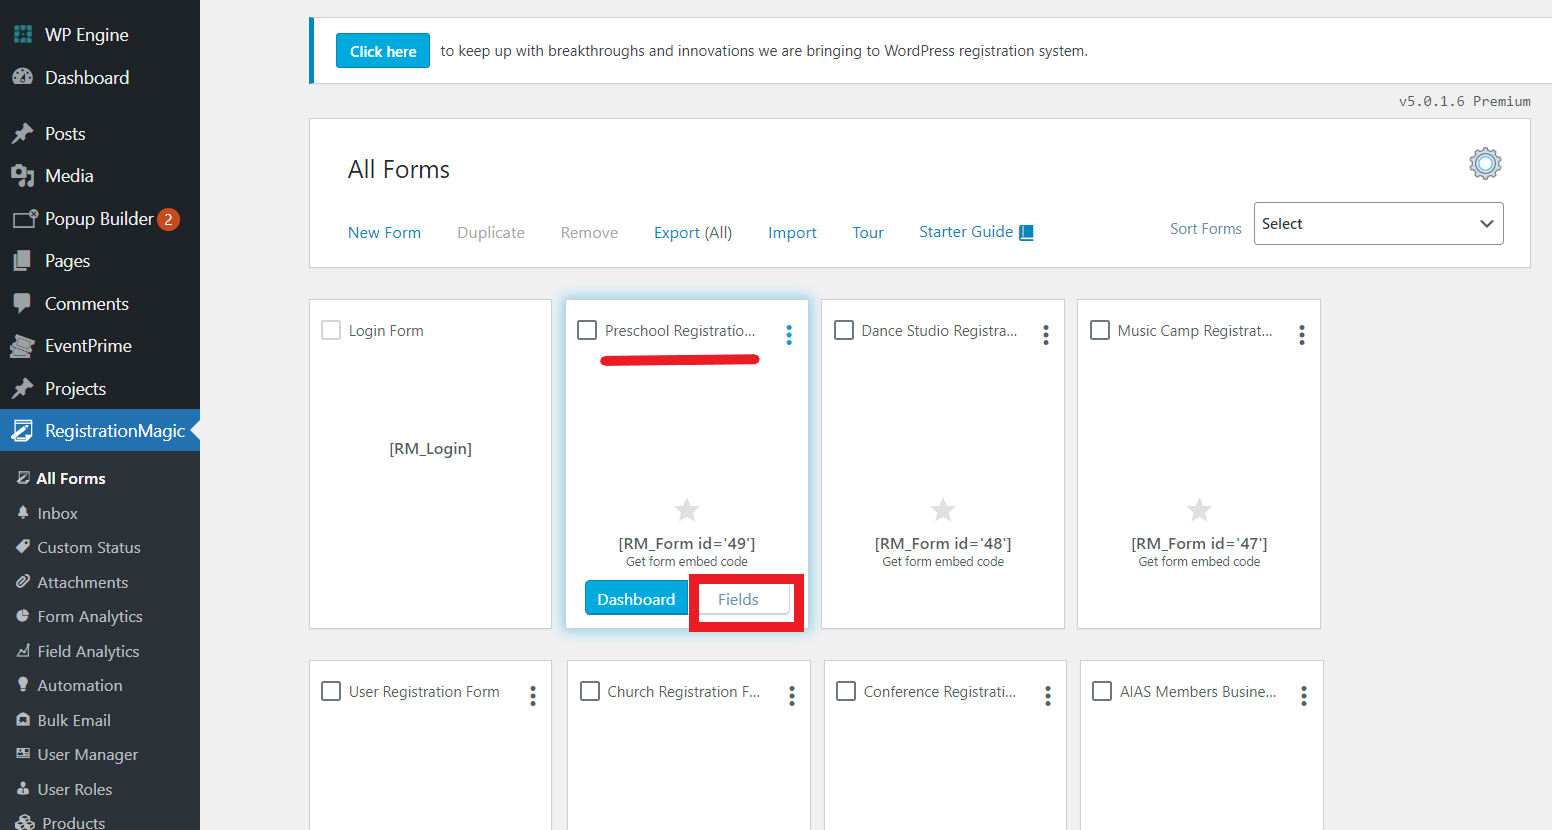
Task: Click the Popup Builder icon
Action: point(24,218)
